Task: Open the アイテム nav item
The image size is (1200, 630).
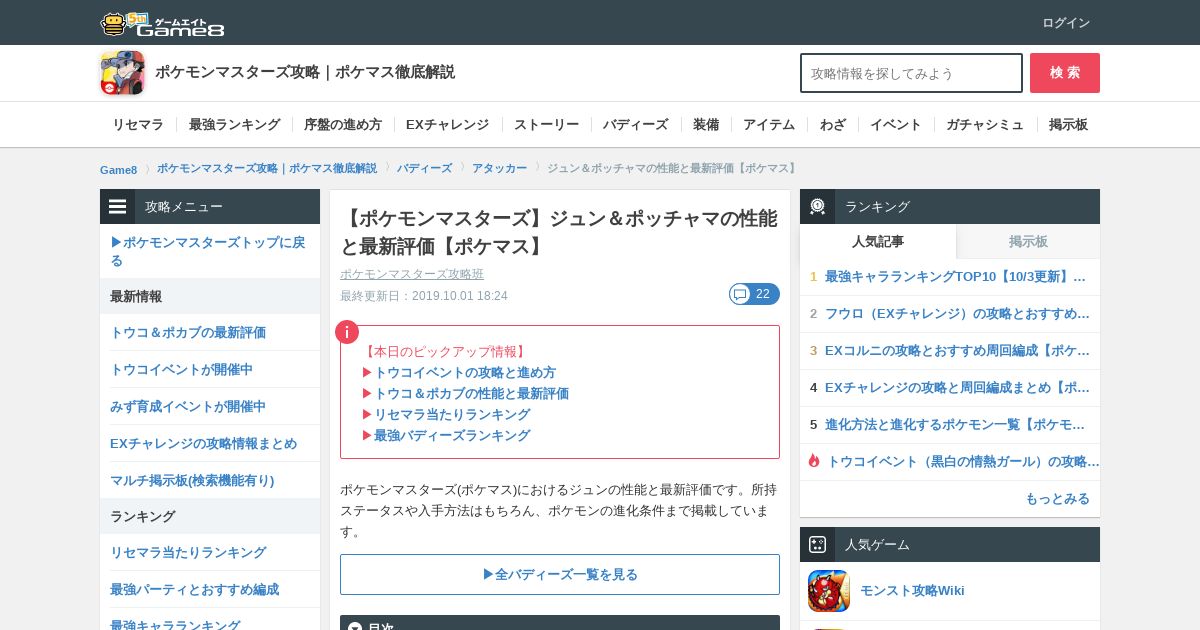Action: click(769, 125)
